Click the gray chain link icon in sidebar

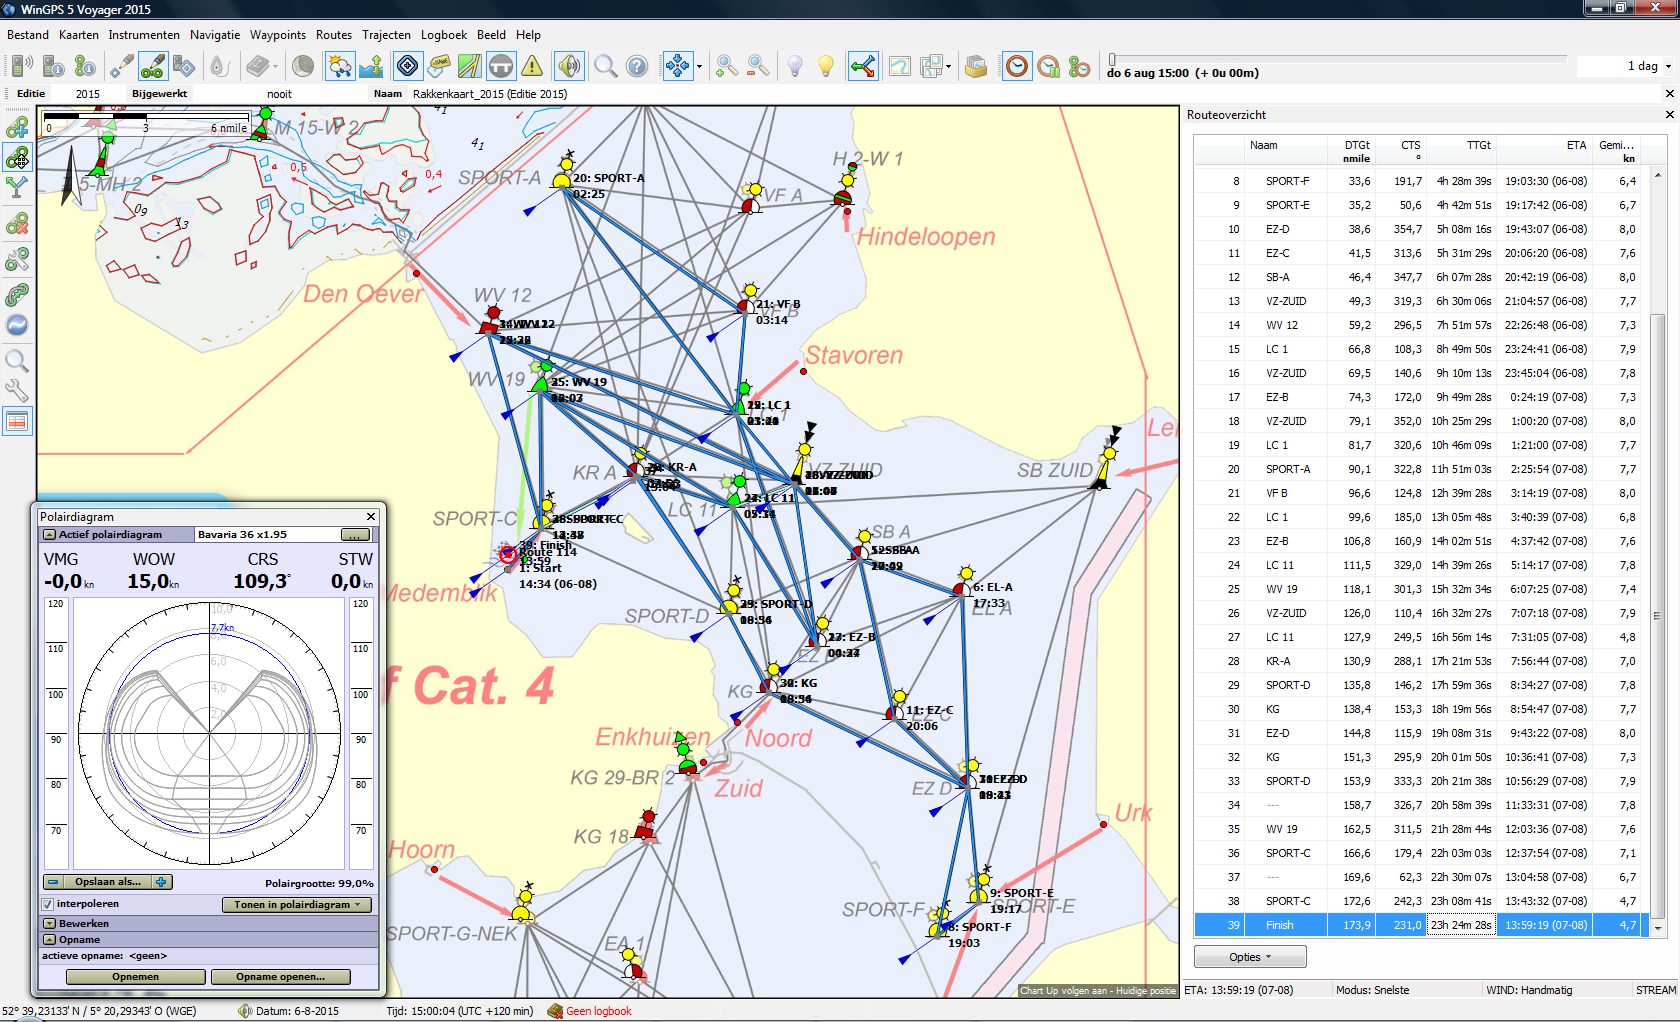pos(17,294)
